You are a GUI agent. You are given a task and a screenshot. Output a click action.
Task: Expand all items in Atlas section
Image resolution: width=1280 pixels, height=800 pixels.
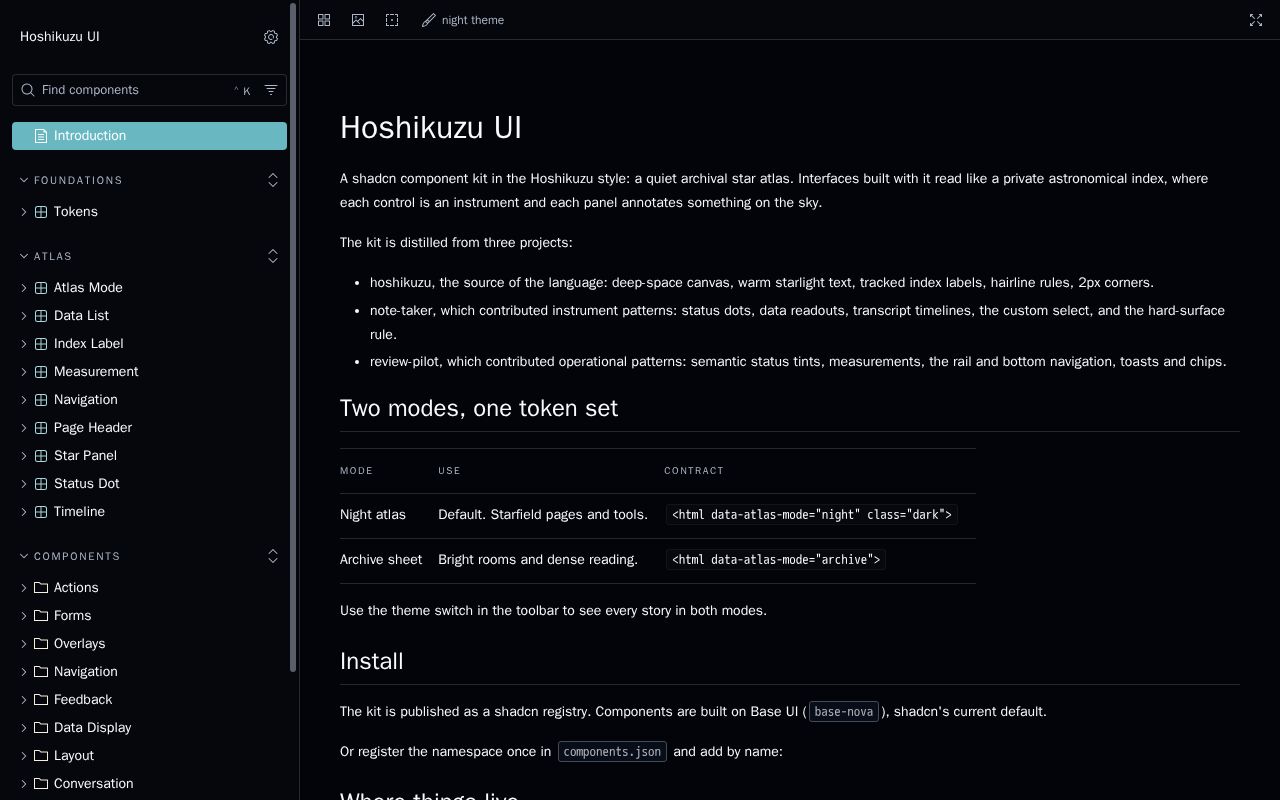(x=273, y=256)
